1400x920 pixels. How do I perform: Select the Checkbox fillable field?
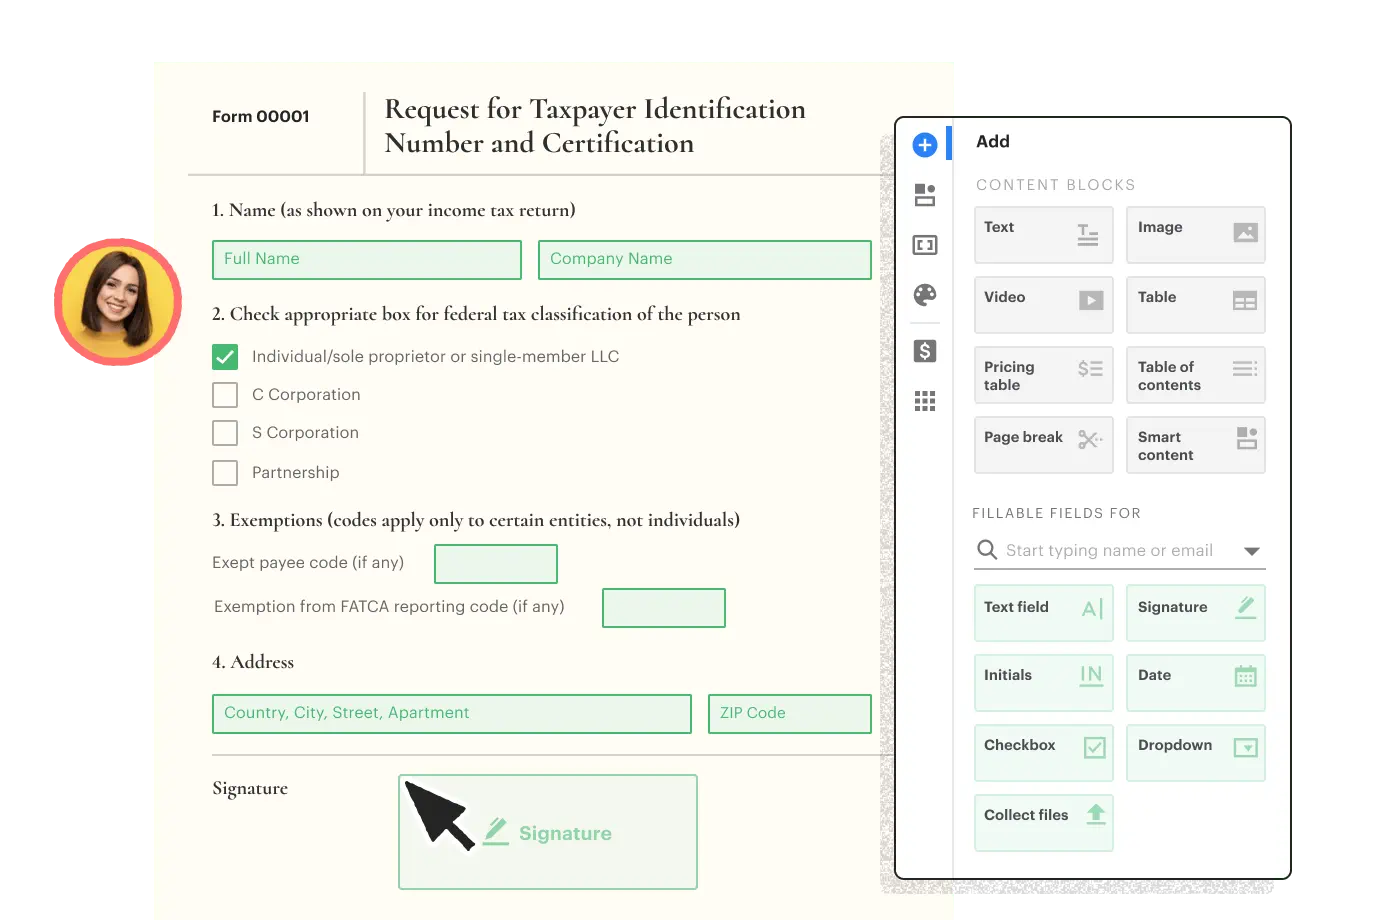1044,753
